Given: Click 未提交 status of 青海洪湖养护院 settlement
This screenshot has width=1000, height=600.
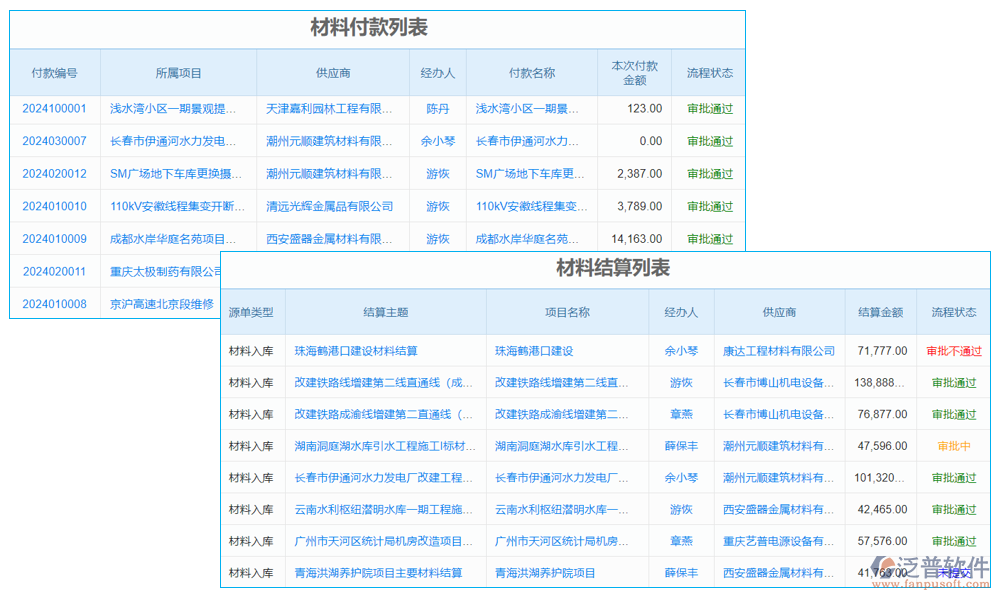Looking at the screenshot, I should coord(954,573).
